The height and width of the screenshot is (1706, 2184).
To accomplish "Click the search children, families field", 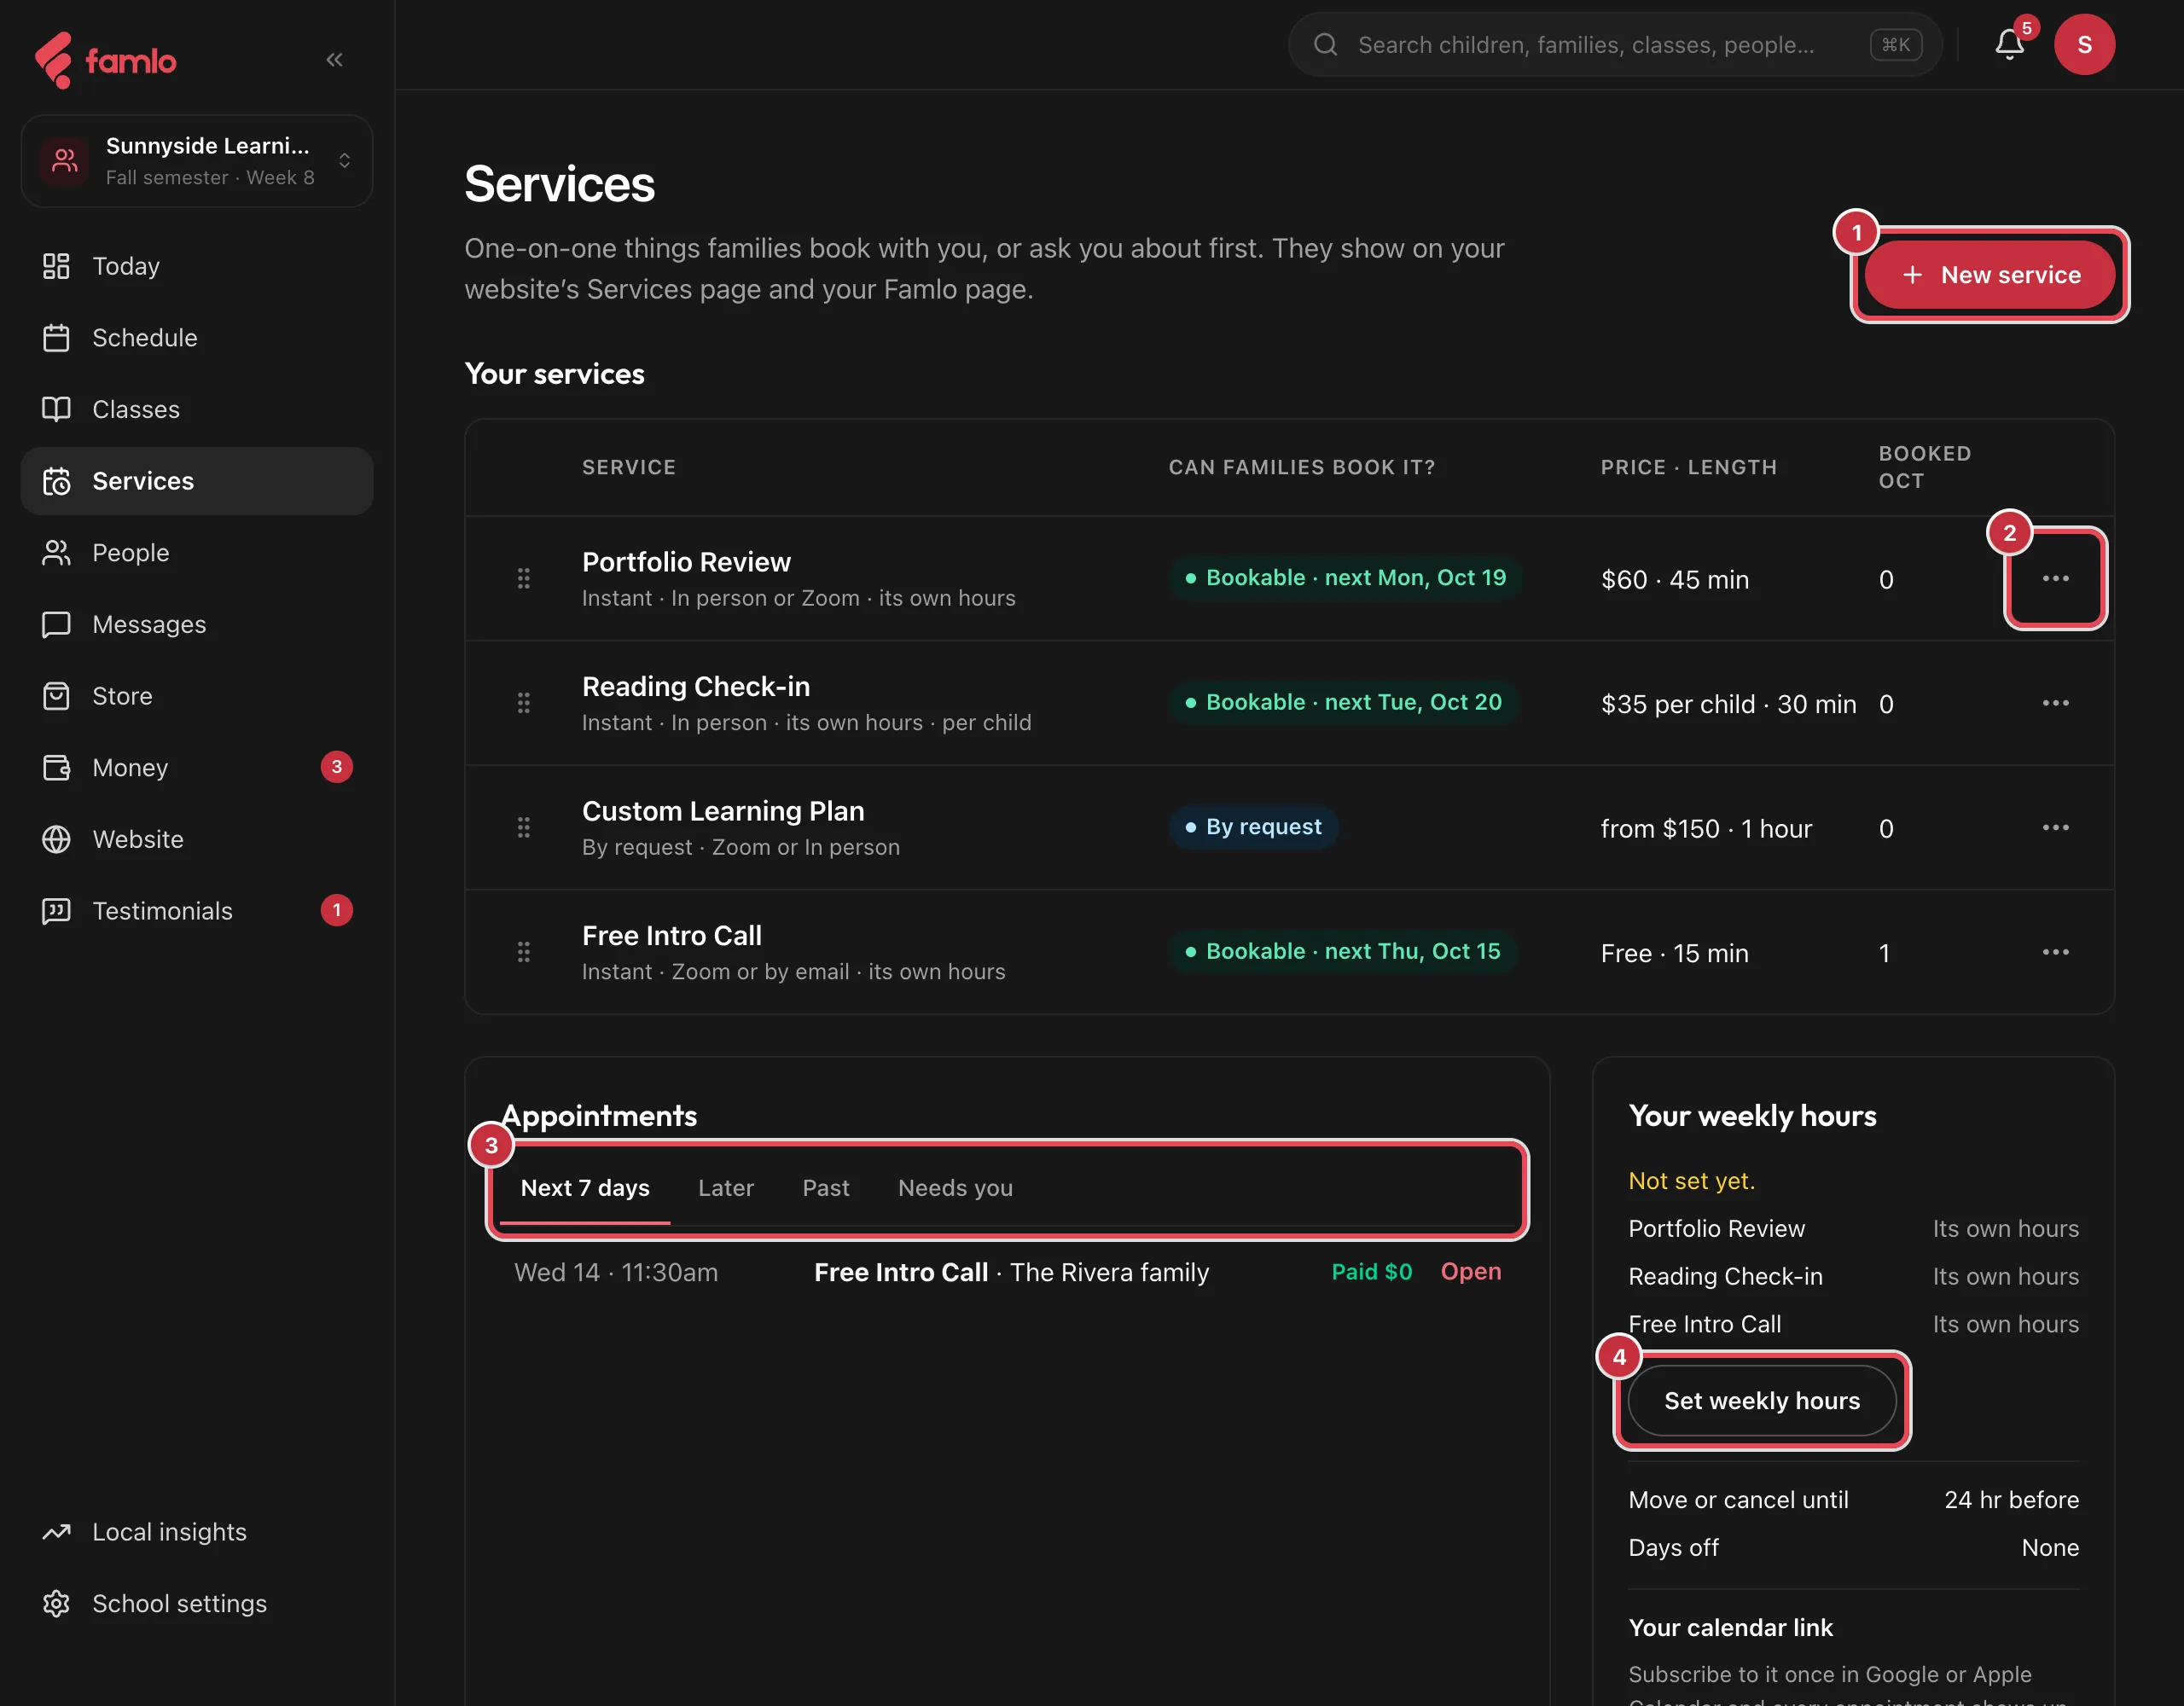I will pos(1615,45).
